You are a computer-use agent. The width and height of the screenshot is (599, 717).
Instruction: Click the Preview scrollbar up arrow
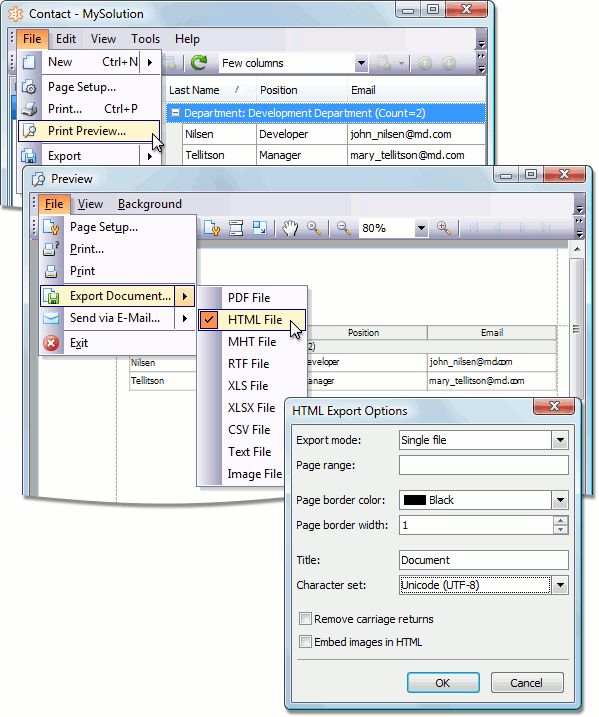[x=577, y=250]
